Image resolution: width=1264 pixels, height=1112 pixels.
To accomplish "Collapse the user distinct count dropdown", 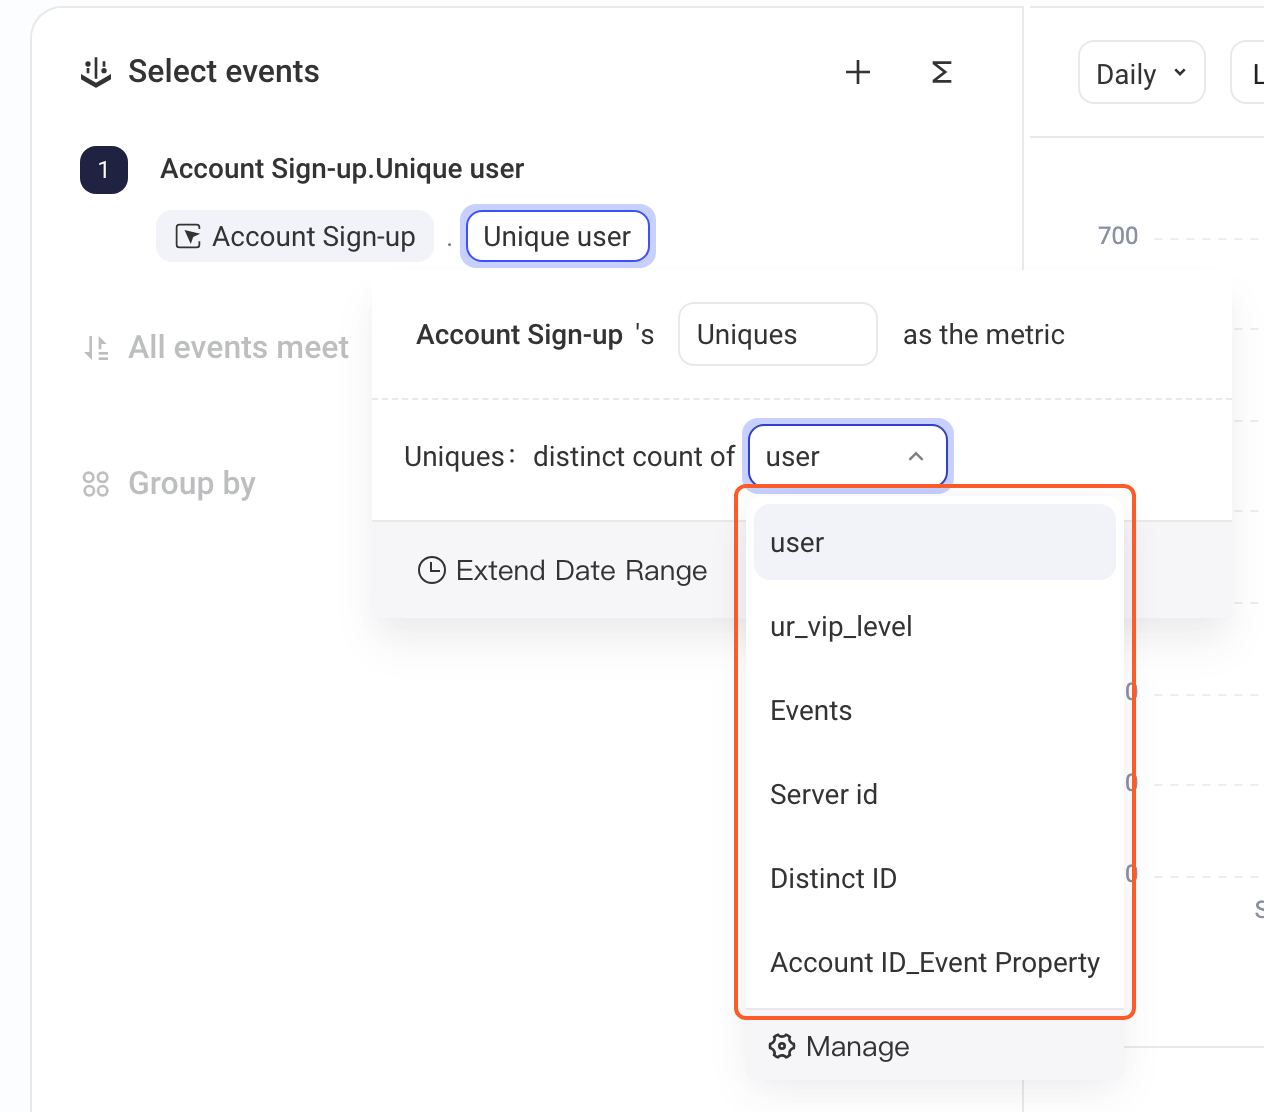I will [848, 456].
